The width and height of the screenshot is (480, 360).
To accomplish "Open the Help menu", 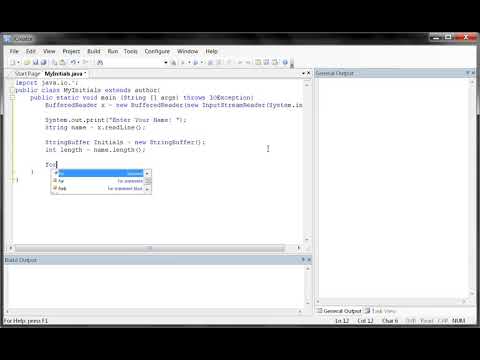I will coord(211,51).
